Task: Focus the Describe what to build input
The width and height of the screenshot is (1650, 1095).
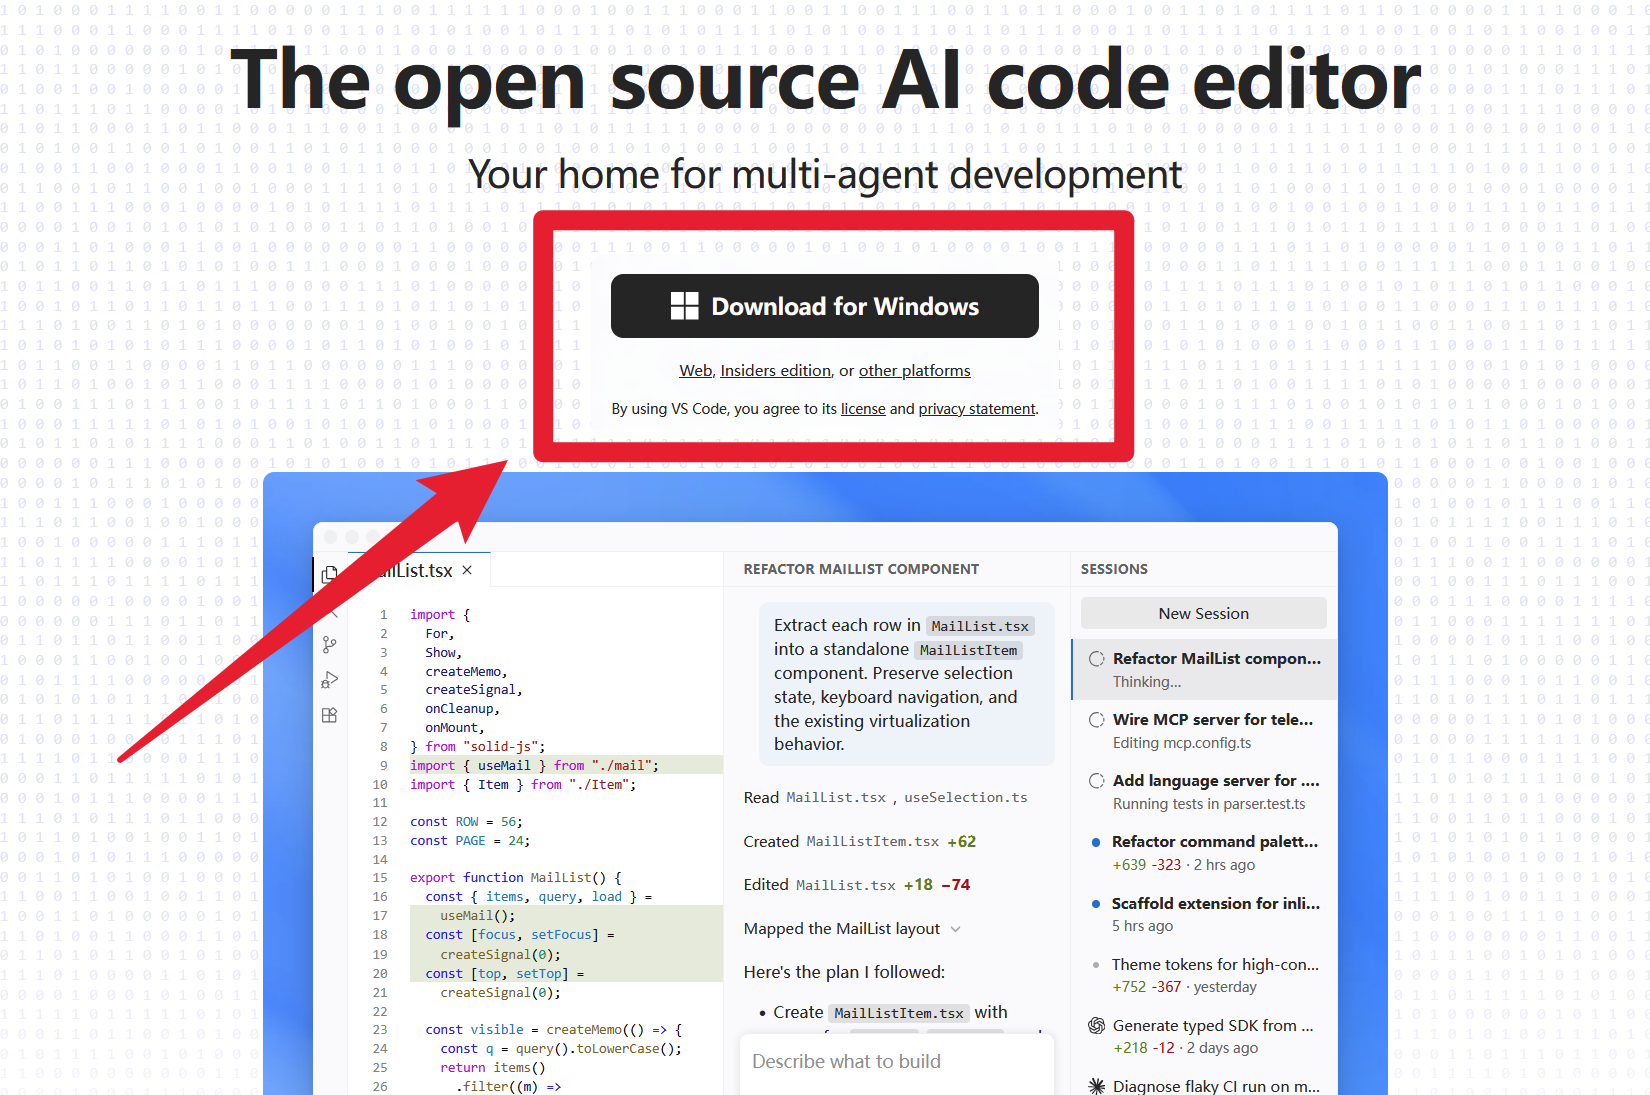Action: coord(897,1062)
